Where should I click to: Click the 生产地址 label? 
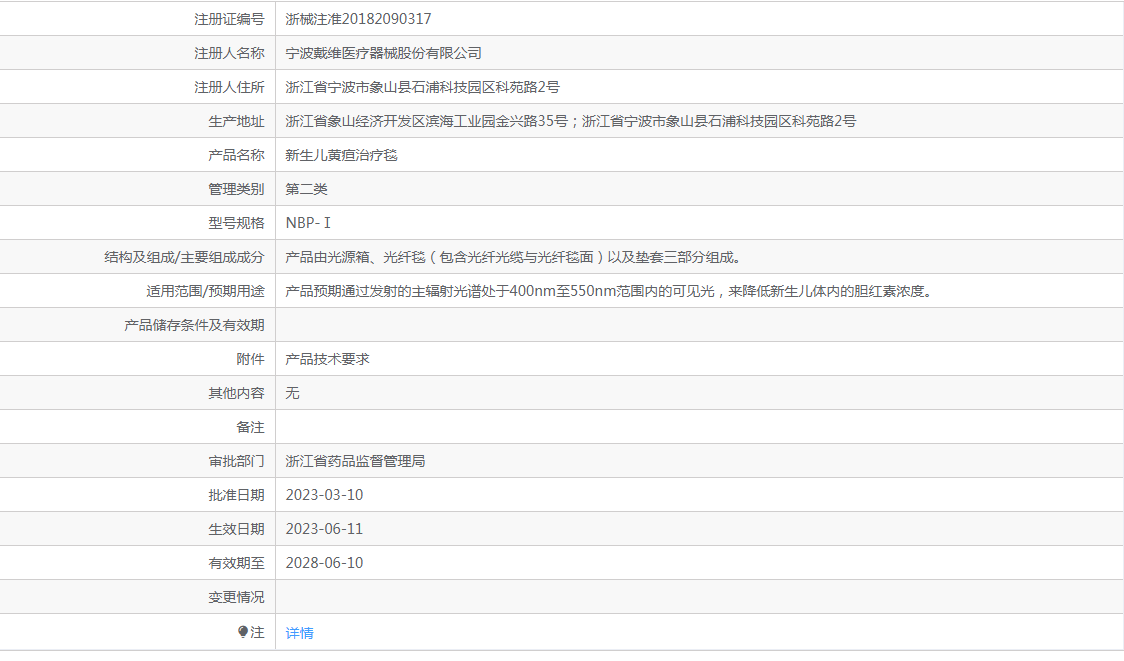coord(237,121)
